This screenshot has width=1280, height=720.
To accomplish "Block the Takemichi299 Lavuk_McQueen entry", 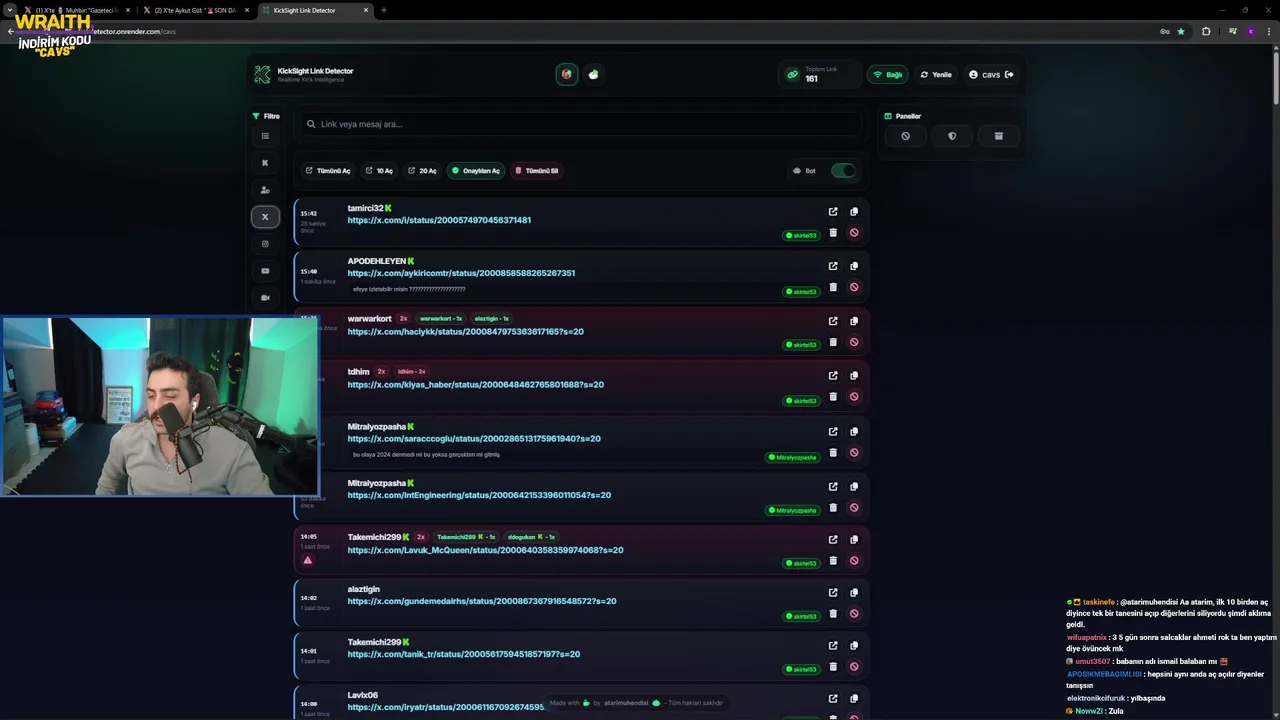I will coord(854,561).
